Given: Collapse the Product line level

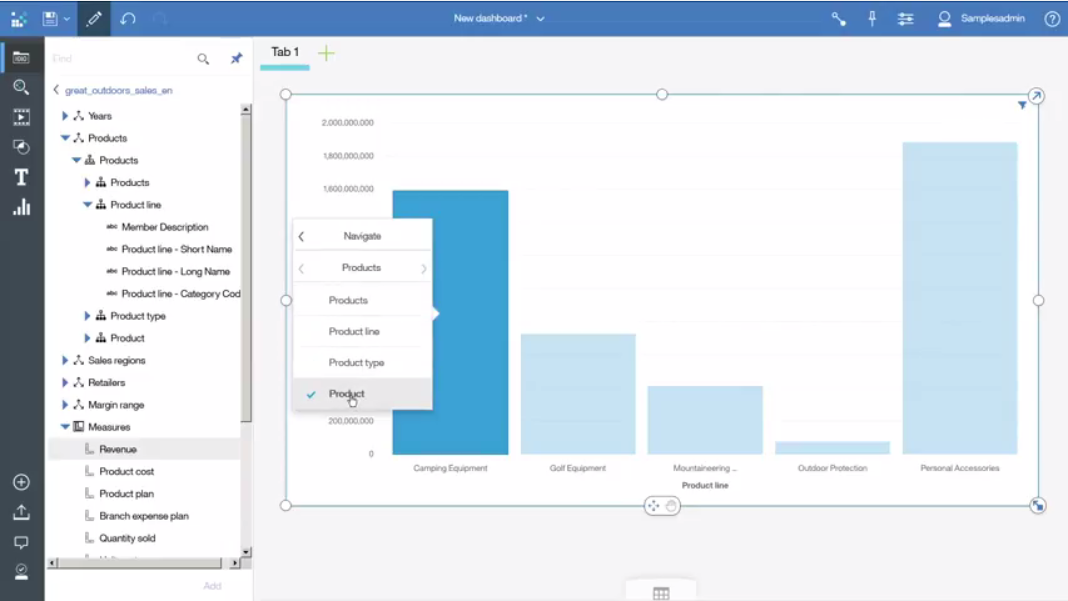Looking at the screenshot, I should pos(87,204).
